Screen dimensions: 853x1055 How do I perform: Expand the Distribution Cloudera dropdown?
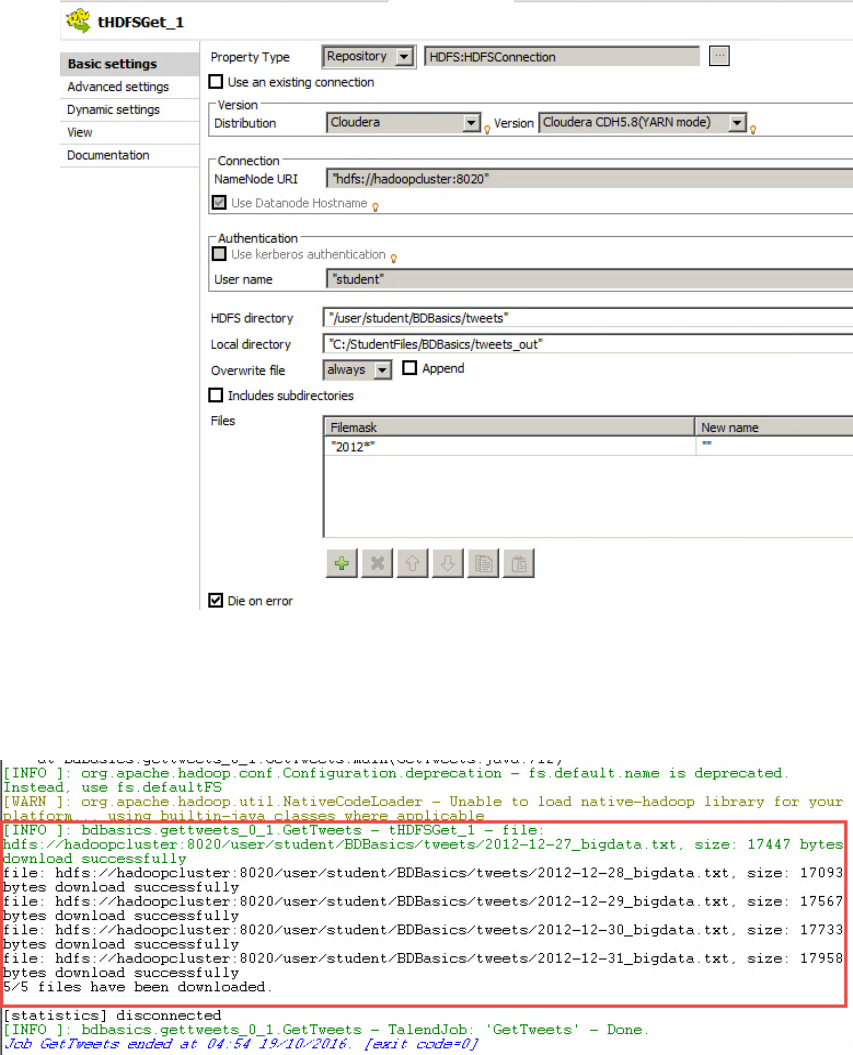pyautogui.click(x=471, y=123)
